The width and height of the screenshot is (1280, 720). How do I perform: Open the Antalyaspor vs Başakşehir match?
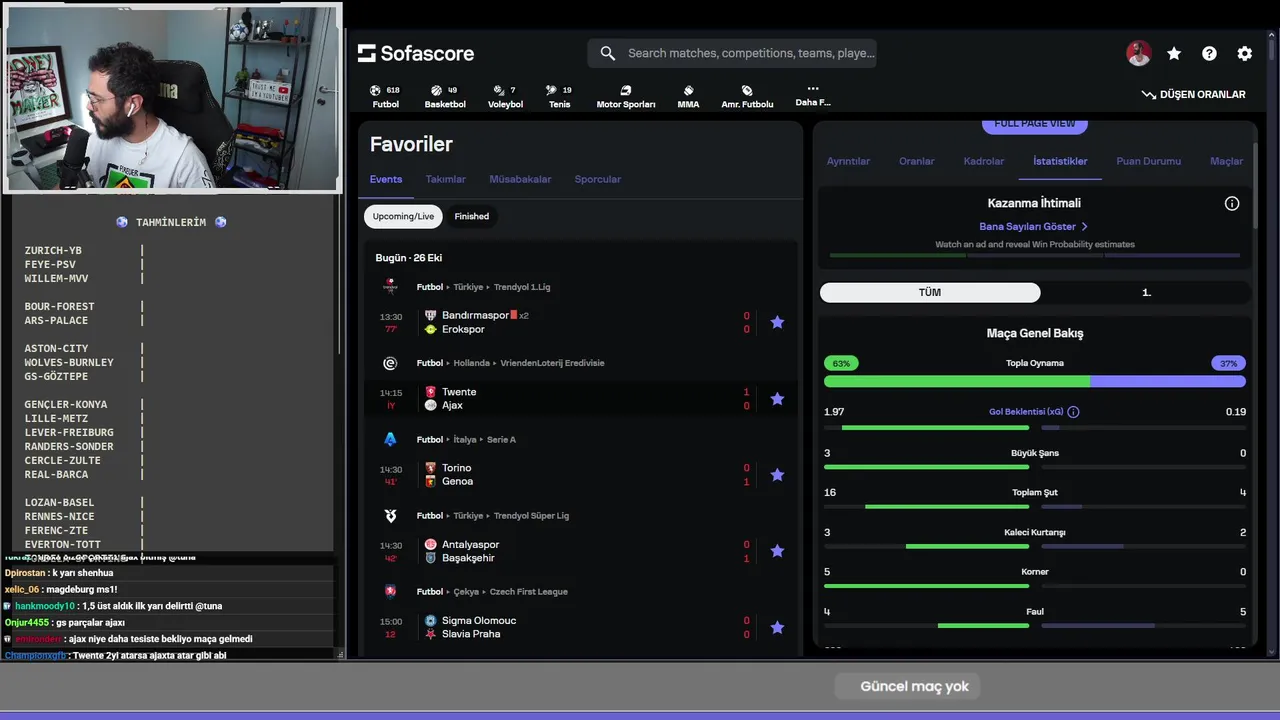click(581, 551)
